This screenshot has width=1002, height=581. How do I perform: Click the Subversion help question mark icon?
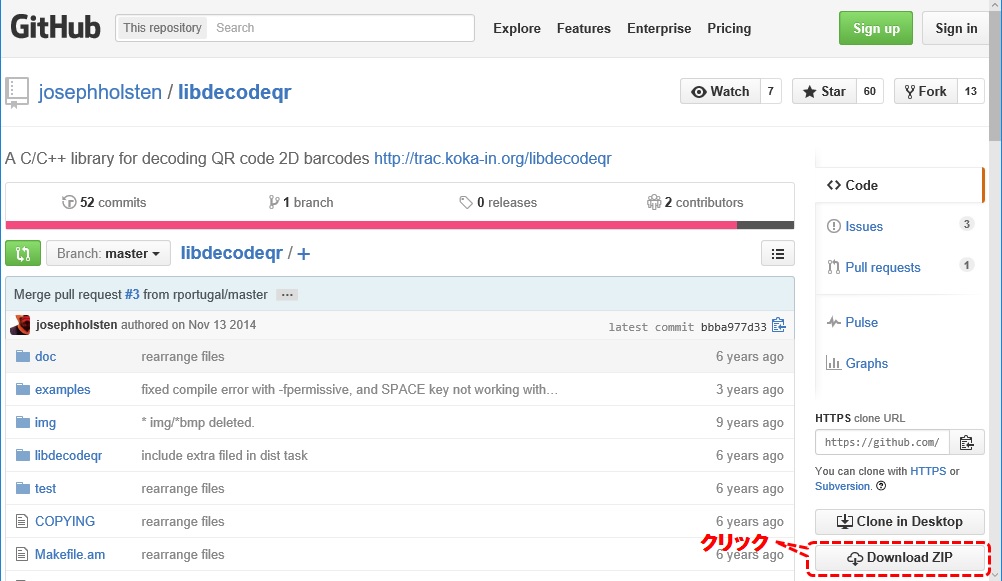pyautogui.click(x=881, y=486)
